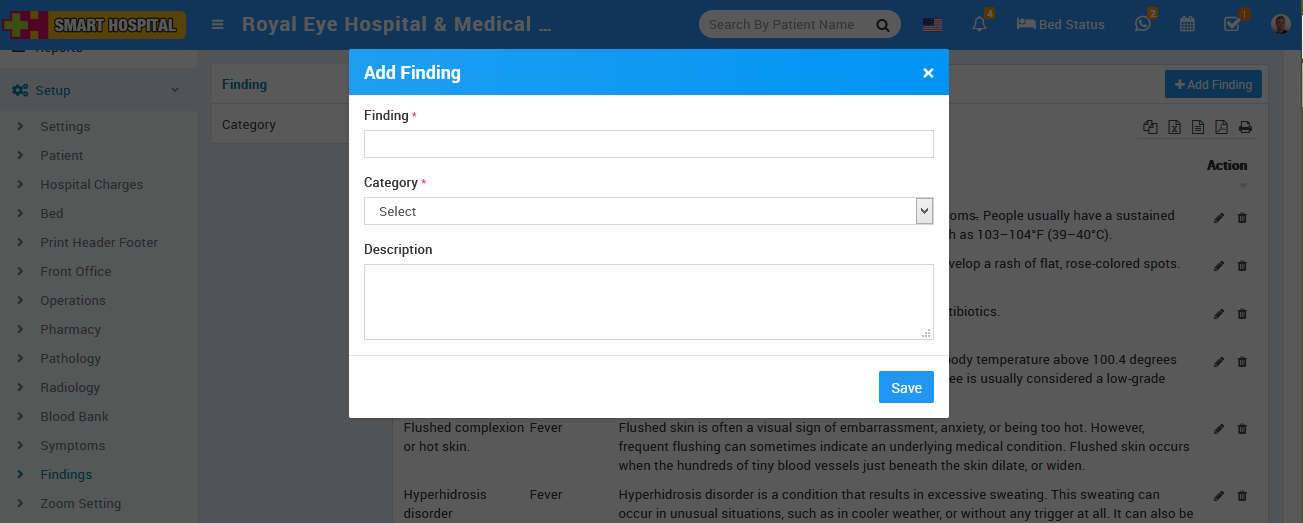
Task: Save the new finding
Action: pyautogui.click(x=906, y=388)
